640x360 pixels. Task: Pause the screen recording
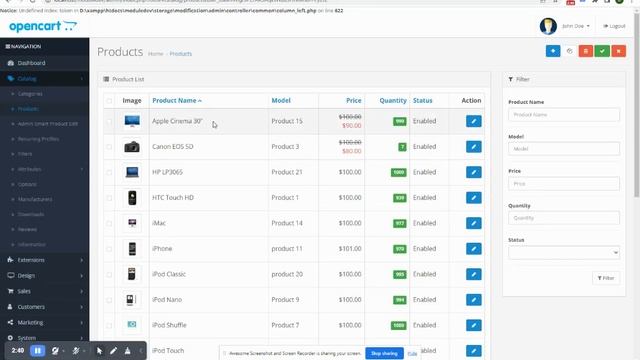[x=38, y=351]
